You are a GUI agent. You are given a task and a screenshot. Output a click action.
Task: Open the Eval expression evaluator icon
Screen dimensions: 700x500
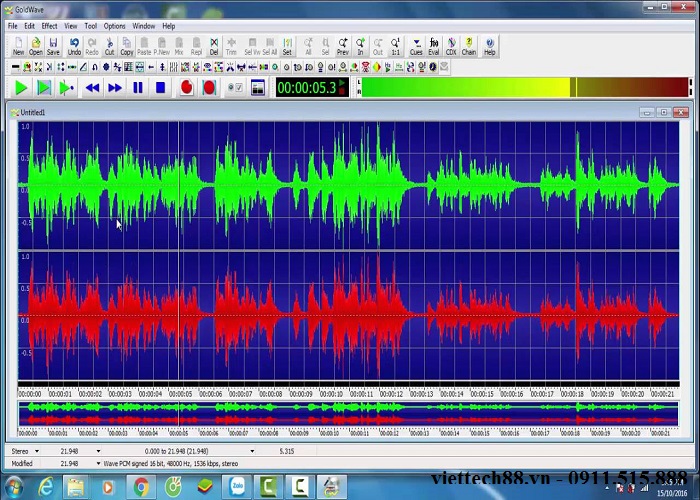pos(434,46)
